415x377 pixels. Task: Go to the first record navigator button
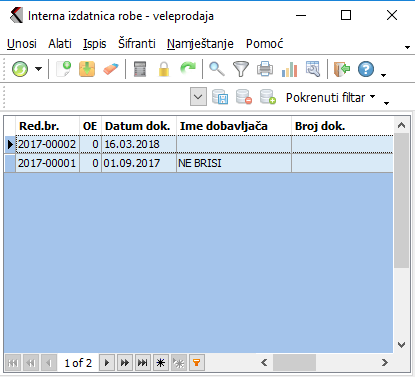[13, 363]
